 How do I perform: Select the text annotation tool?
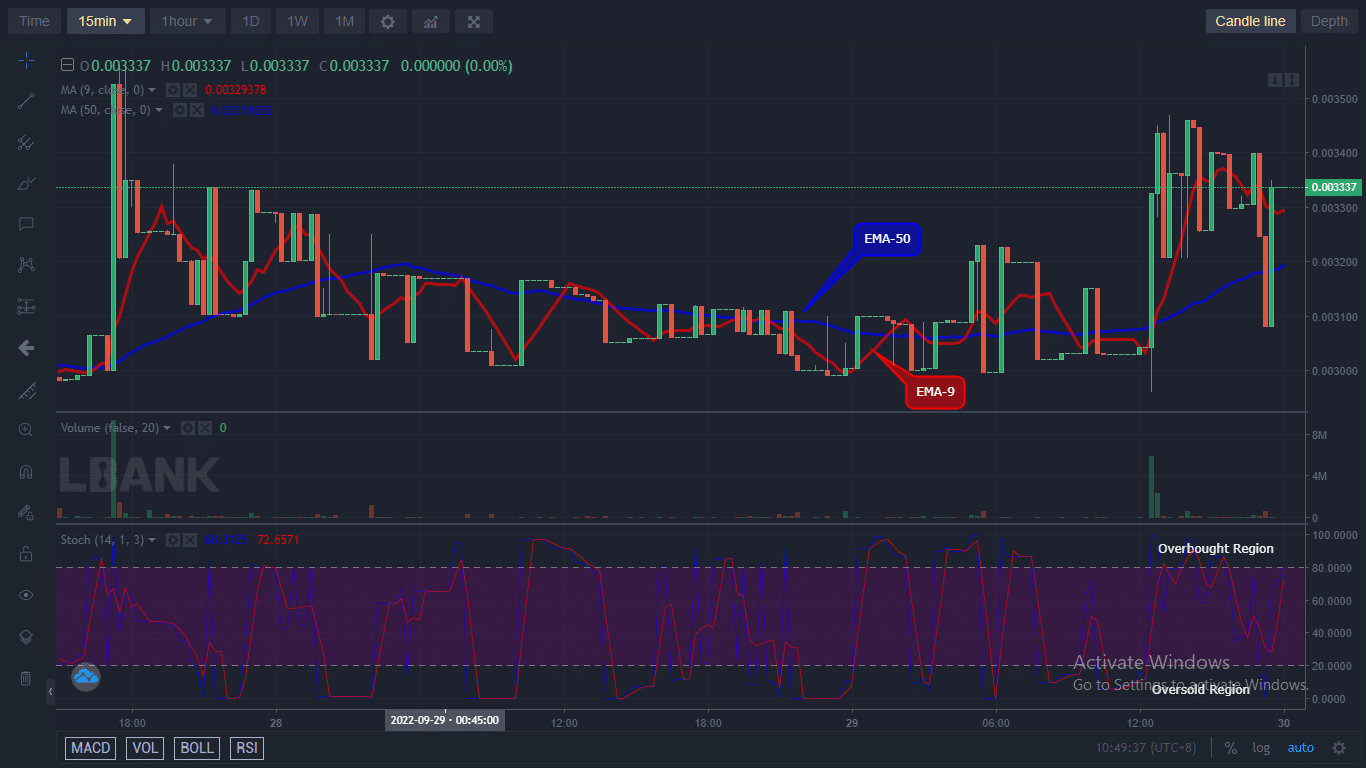[x=26, y=224]
